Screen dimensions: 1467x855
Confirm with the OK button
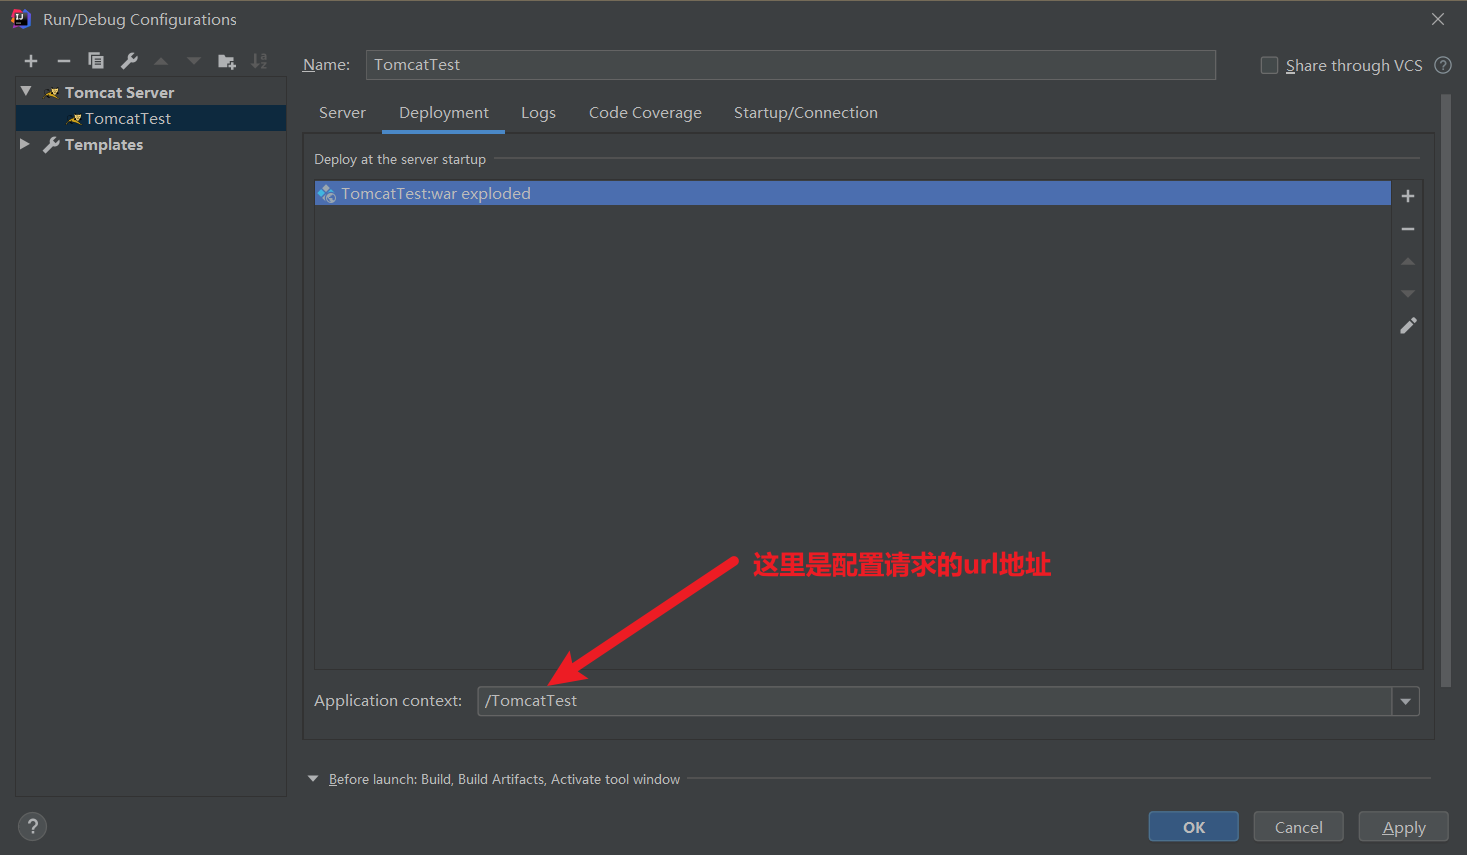[1194, 827]
